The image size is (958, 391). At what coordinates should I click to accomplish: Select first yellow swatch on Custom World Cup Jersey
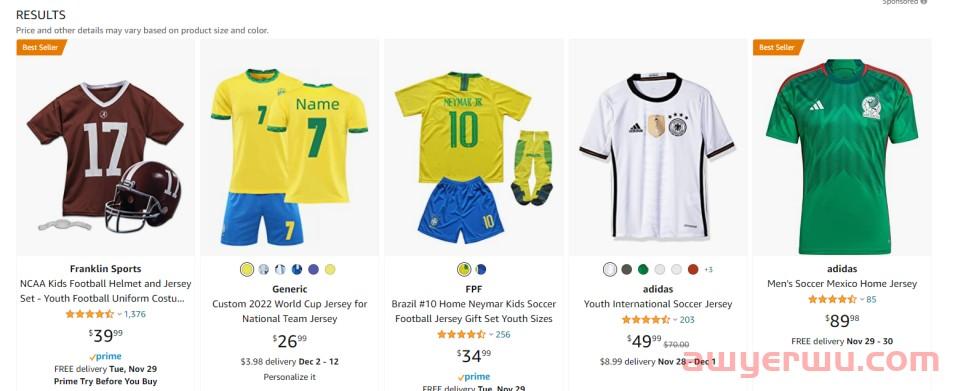pyautogui.click(x=247, y=269)
